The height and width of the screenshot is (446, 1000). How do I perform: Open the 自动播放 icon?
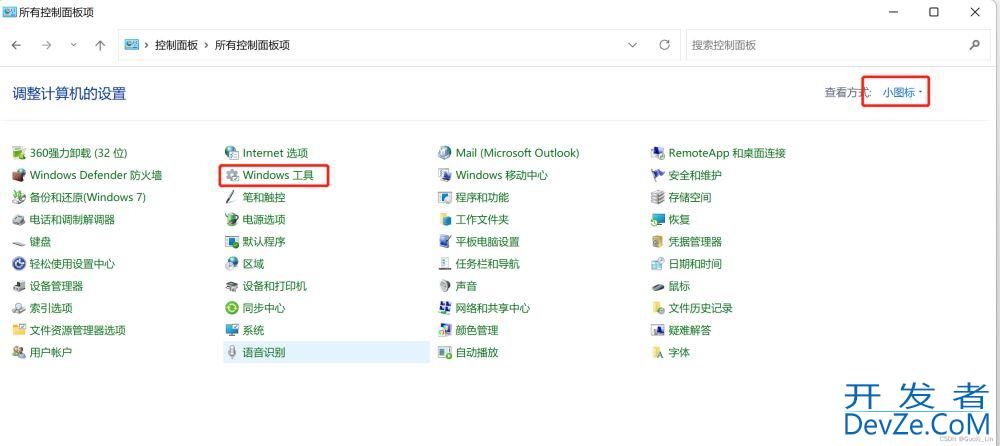pos(445,352)
